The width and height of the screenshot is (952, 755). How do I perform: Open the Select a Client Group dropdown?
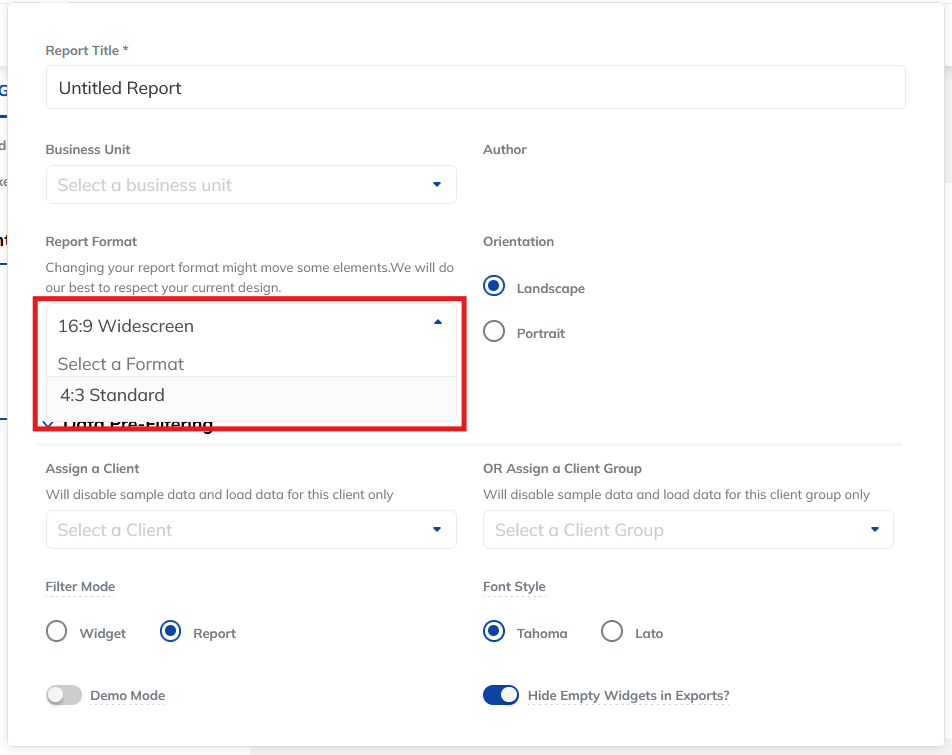click(688, 530)
